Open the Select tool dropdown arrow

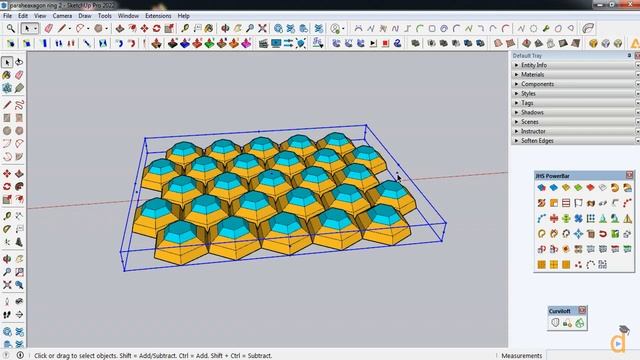point(36,29)
